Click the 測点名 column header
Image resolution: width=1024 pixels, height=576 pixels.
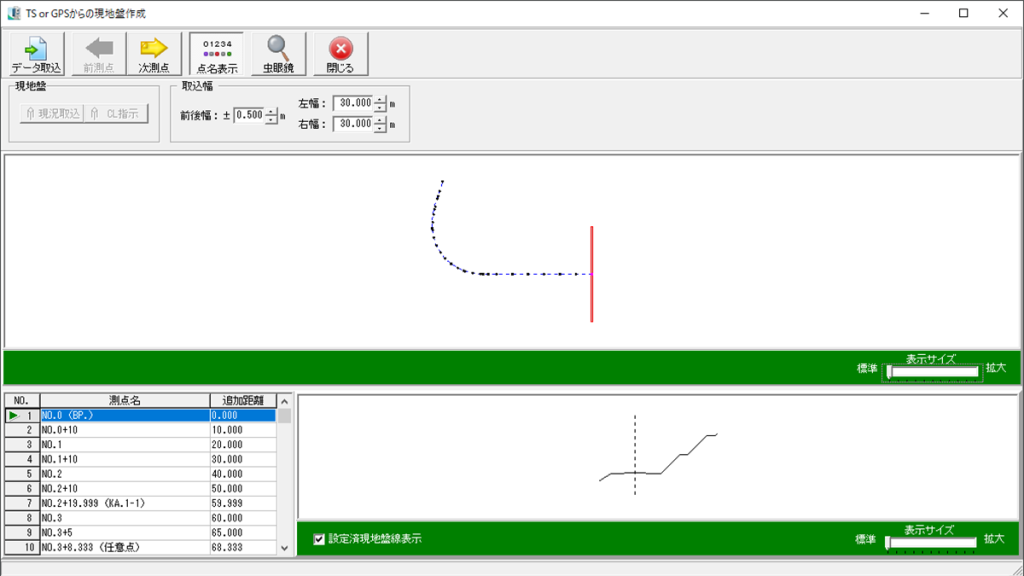pyautogui.click(x=125, y=400)
